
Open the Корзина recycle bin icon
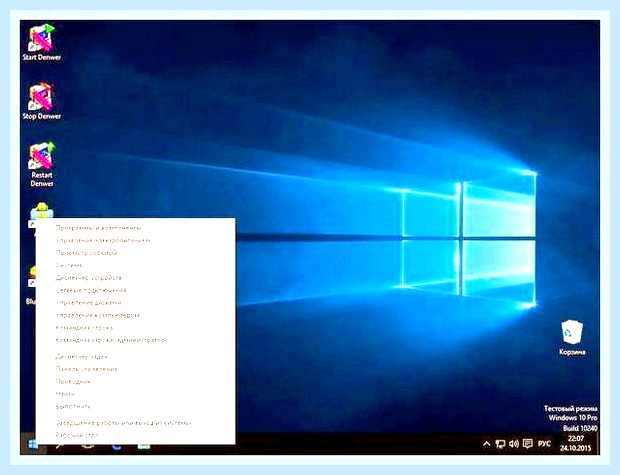[572, 338]
